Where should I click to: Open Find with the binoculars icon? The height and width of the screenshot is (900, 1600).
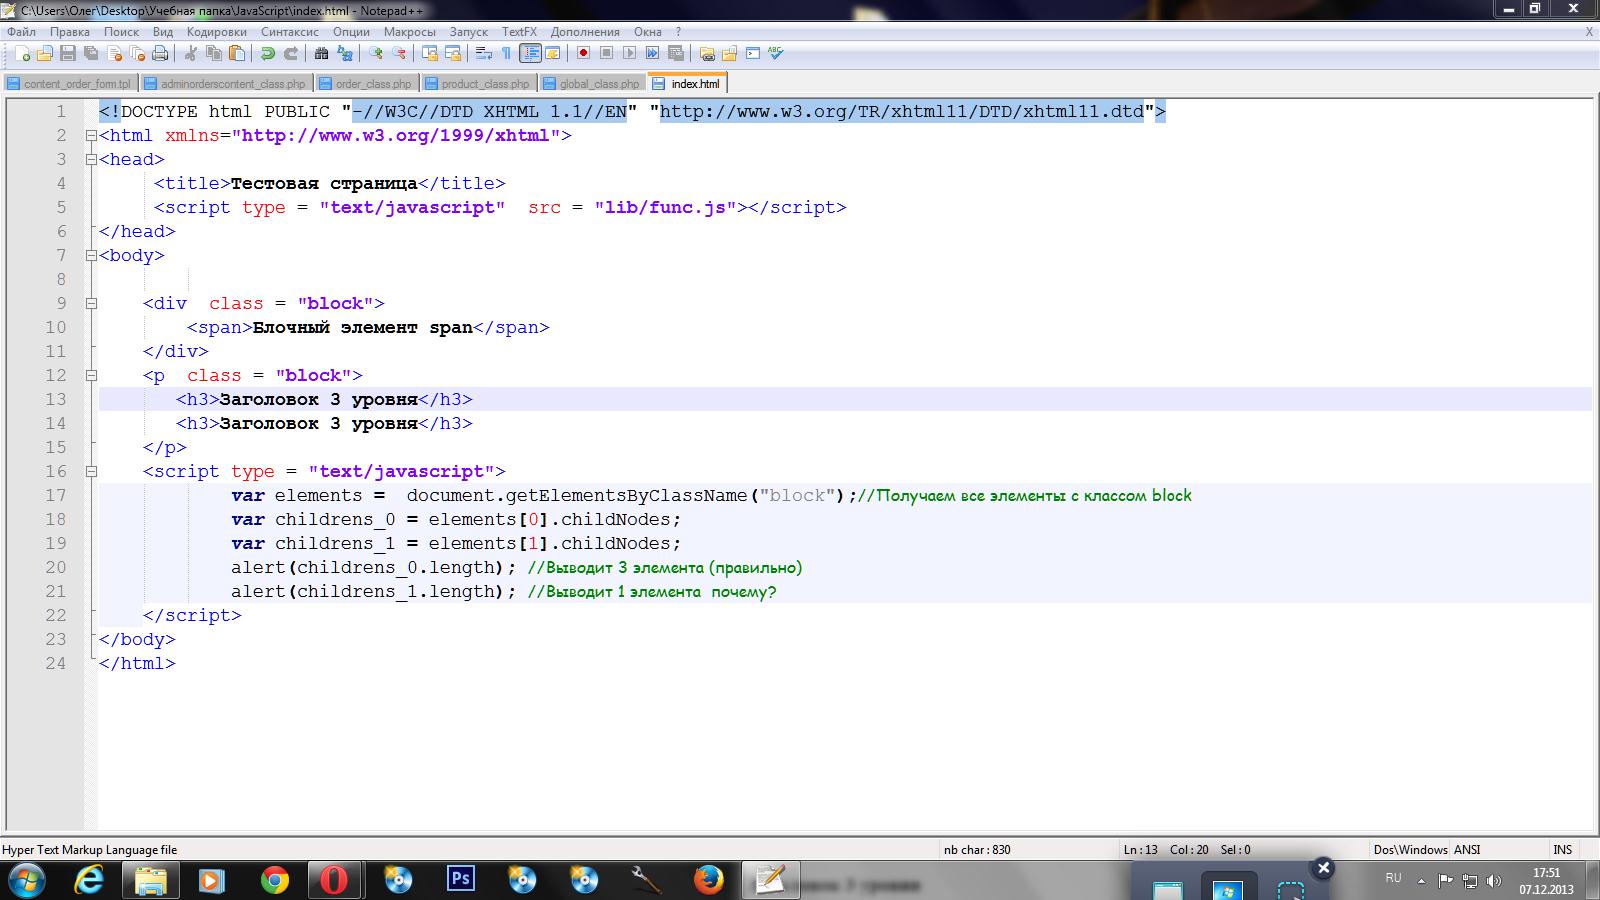(x=322, y=53)
